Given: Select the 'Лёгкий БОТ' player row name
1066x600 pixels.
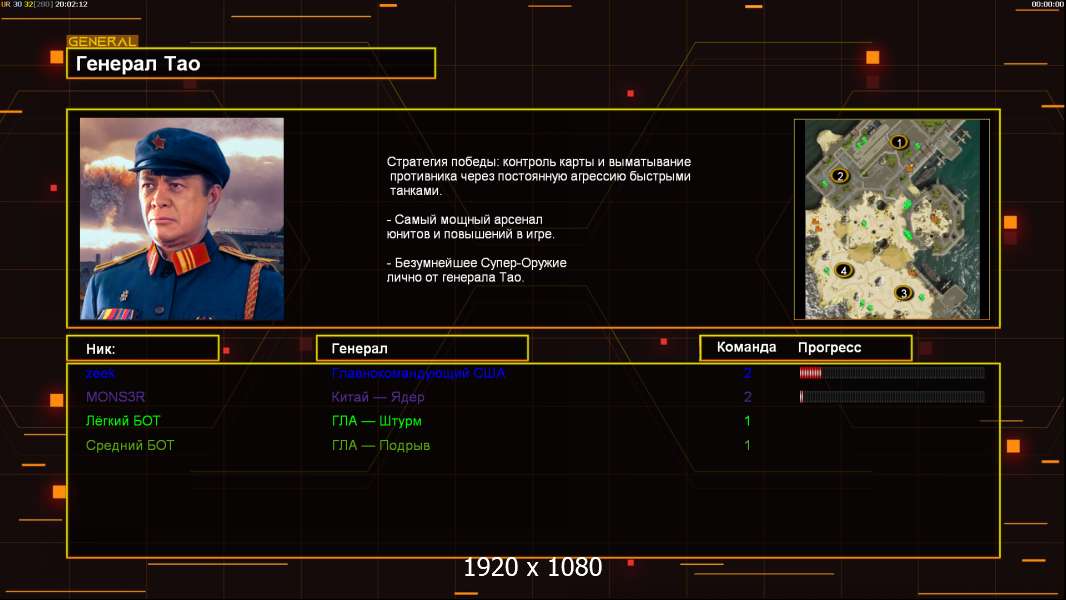Looking at the screenshot, I should pos(123,421).
